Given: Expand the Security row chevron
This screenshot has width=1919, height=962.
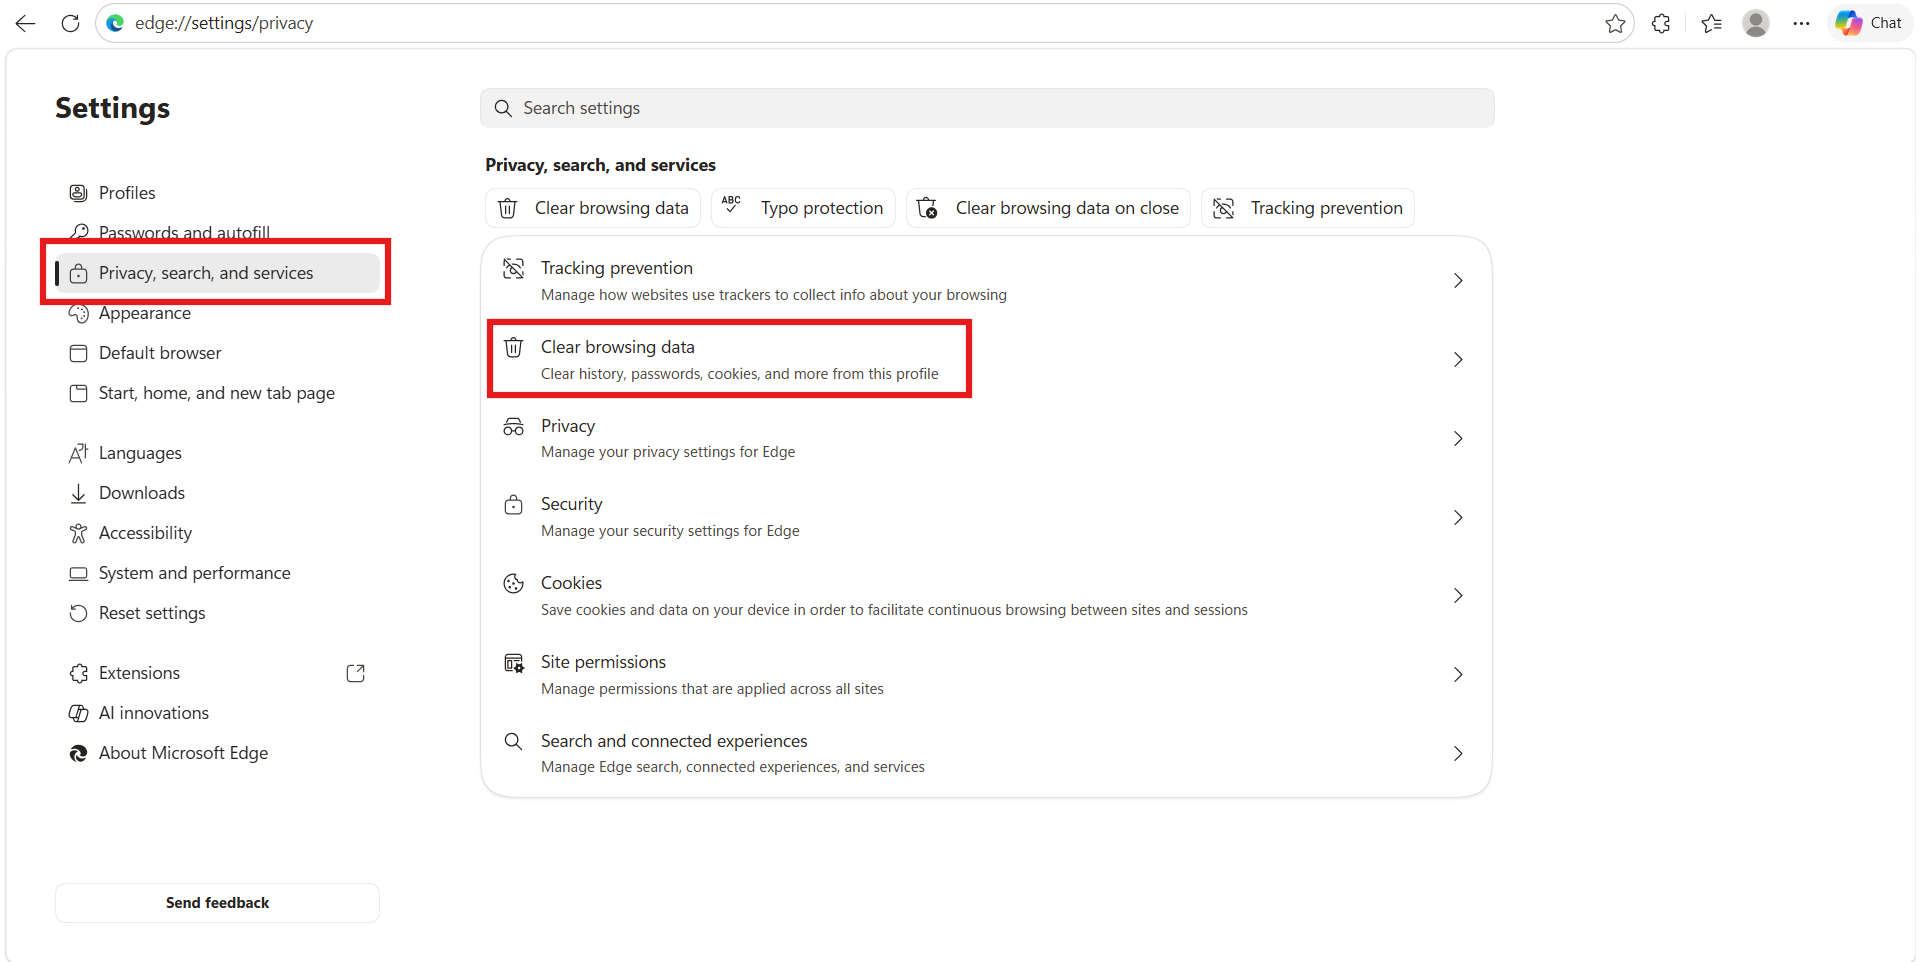Looking at the screenshot, I should click(x=1458, y=518).
